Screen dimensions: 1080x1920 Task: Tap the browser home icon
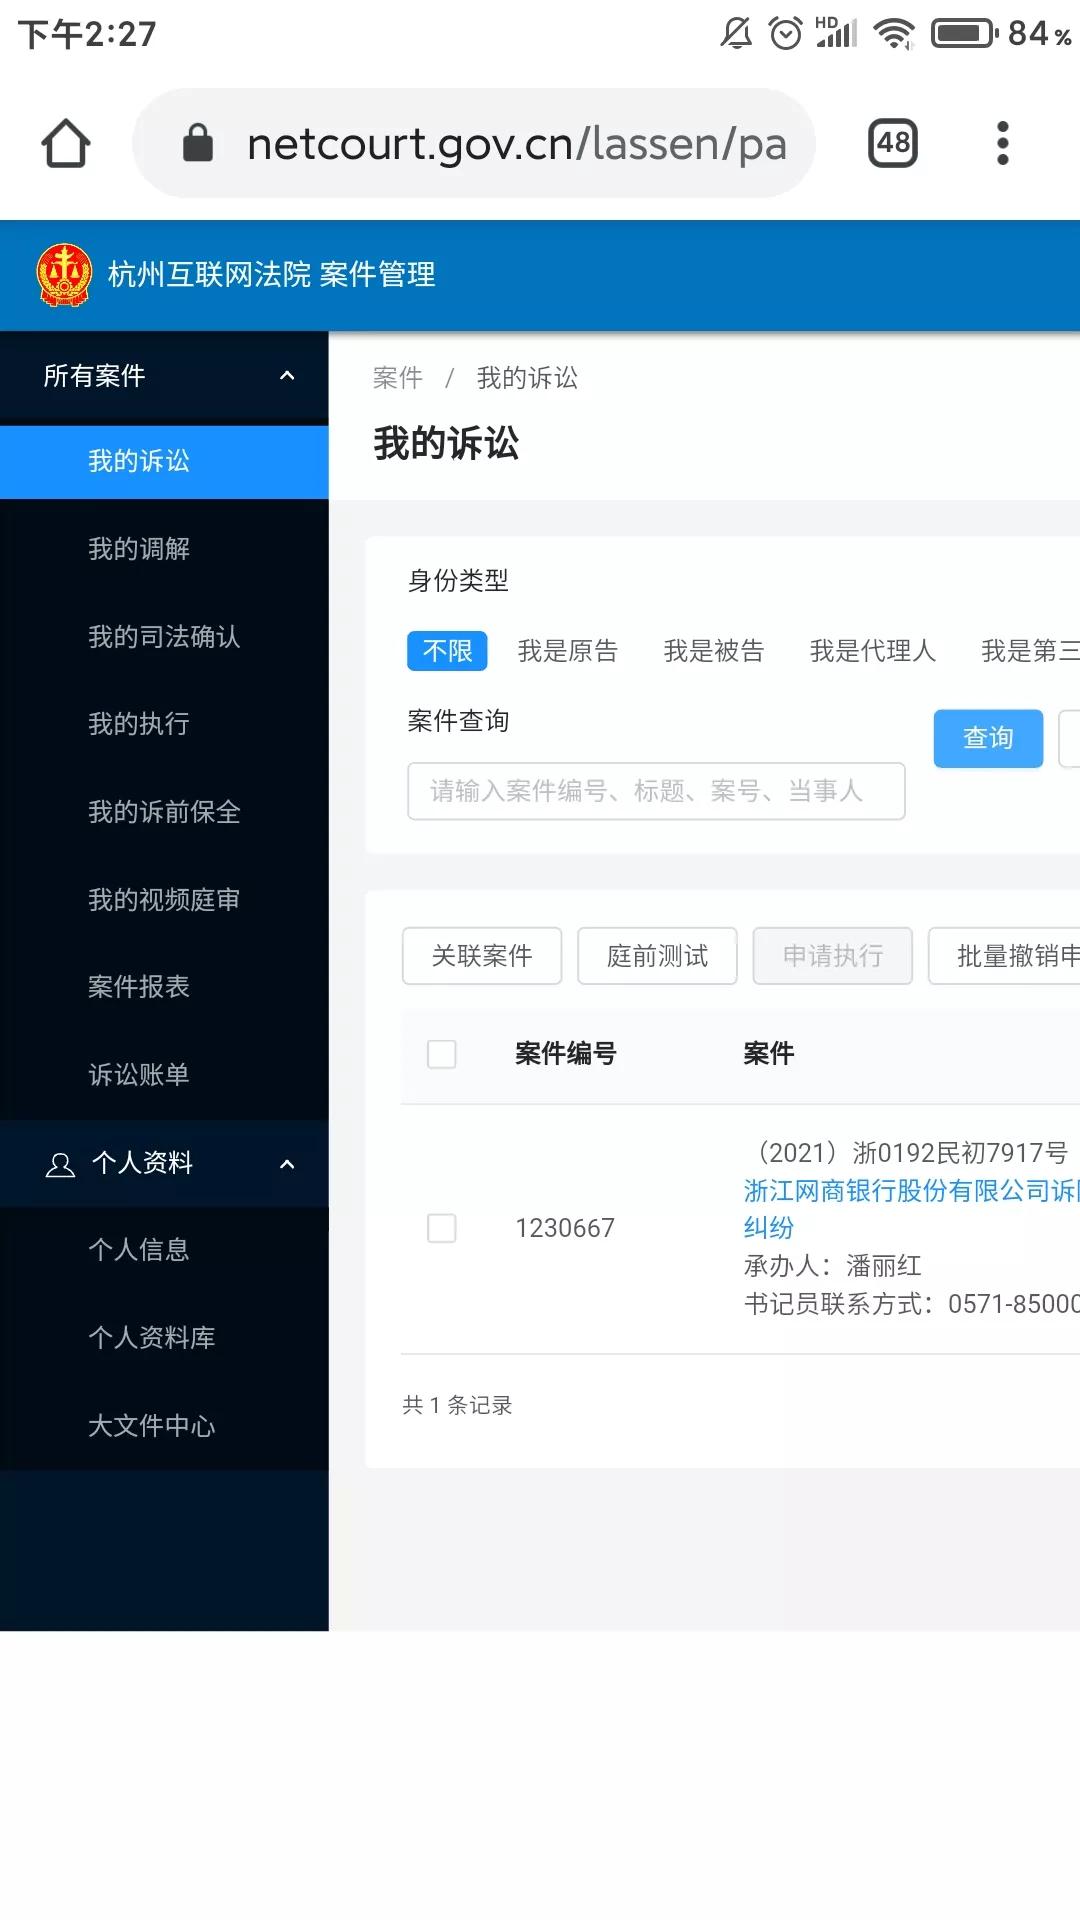pos(66,143)
